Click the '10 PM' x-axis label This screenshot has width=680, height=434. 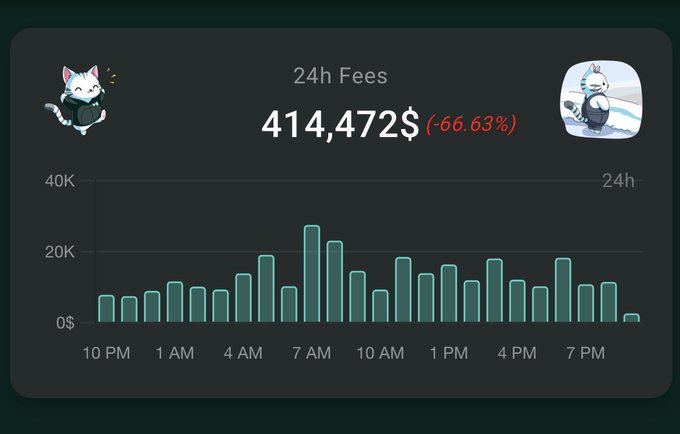coord(106,353)
